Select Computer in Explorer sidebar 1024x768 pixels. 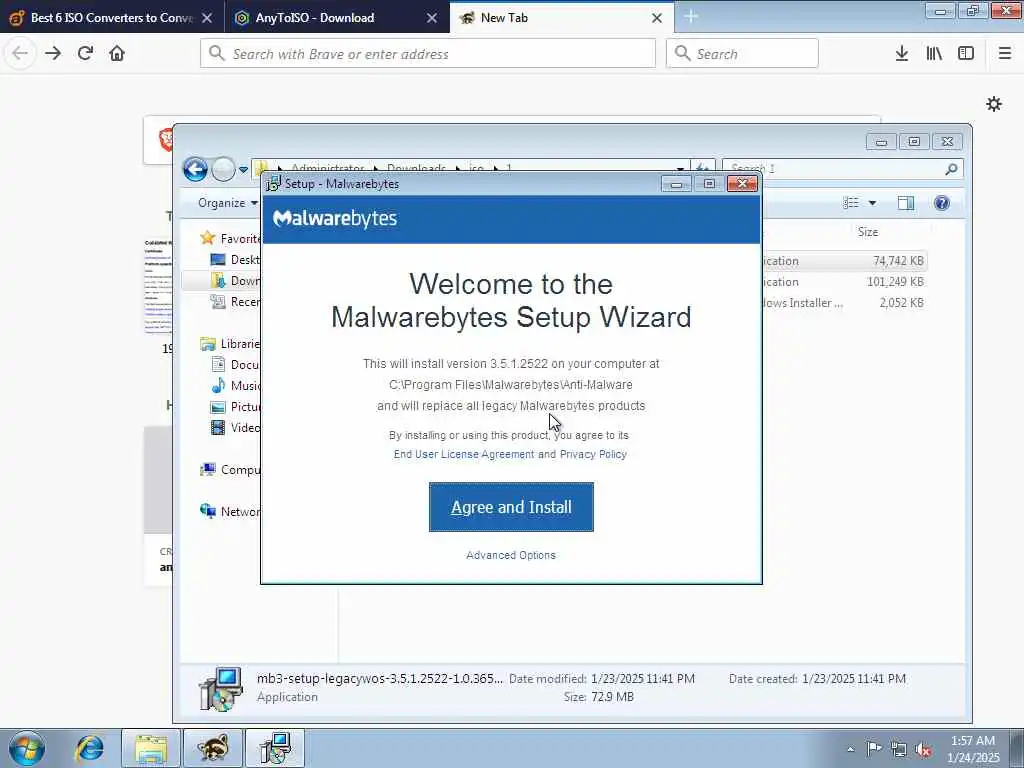[x=232, y=470]
